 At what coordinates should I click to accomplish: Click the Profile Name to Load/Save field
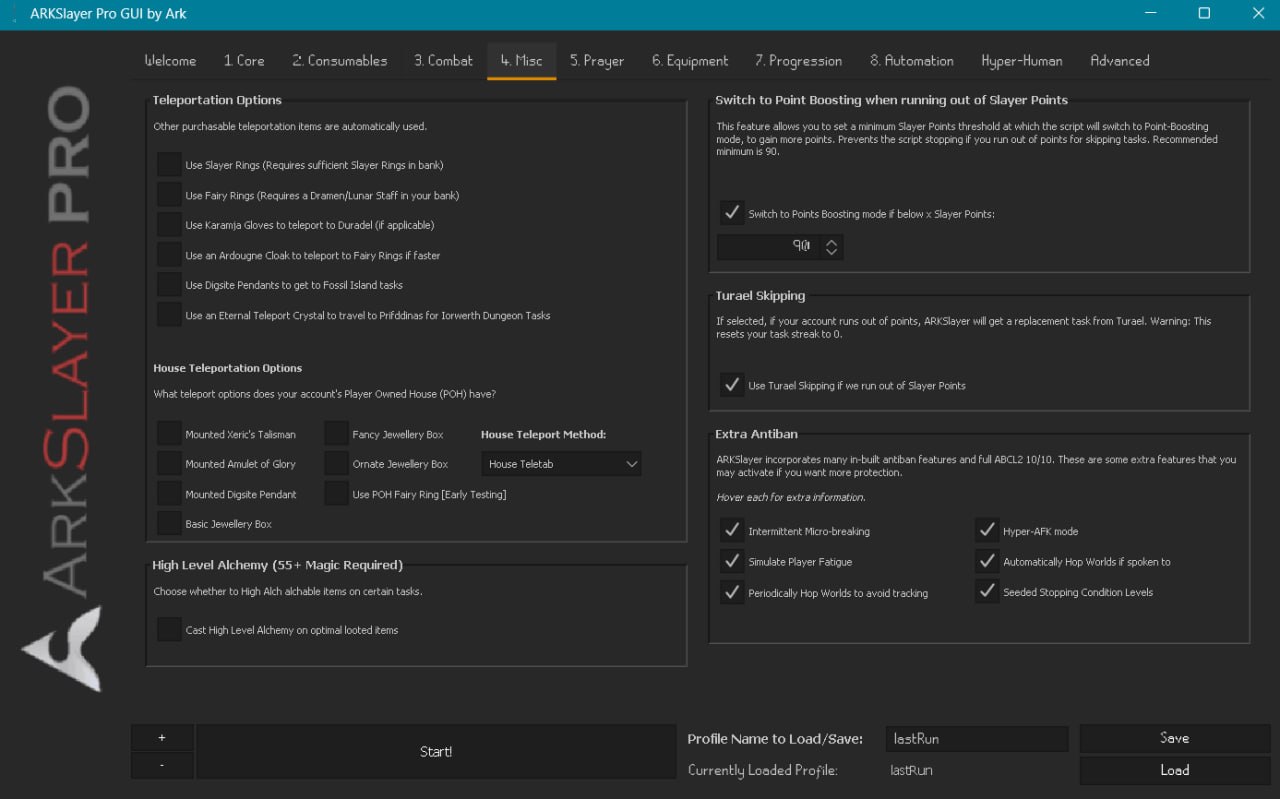(x=977, y=739)
